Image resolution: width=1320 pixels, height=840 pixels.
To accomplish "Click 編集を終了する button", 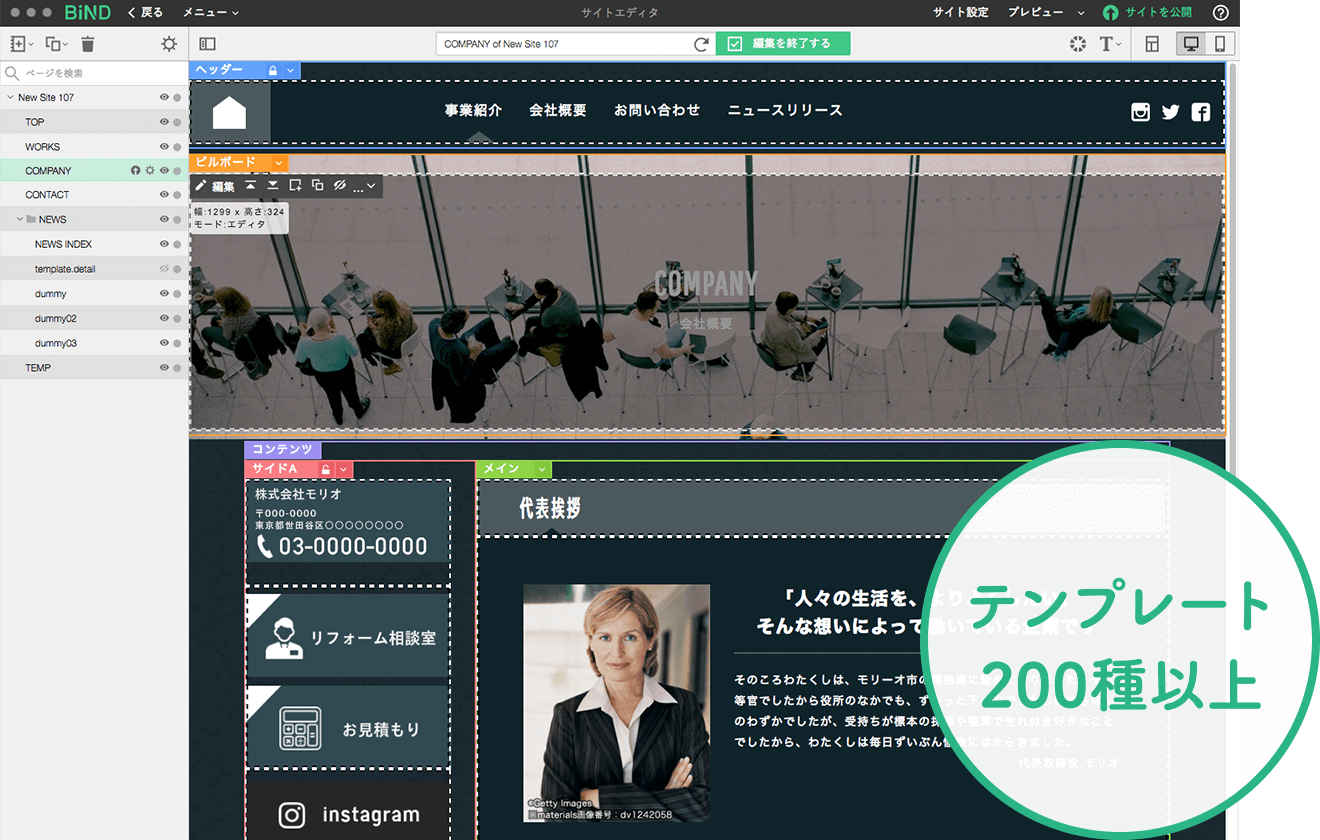I will click(783, 44).
